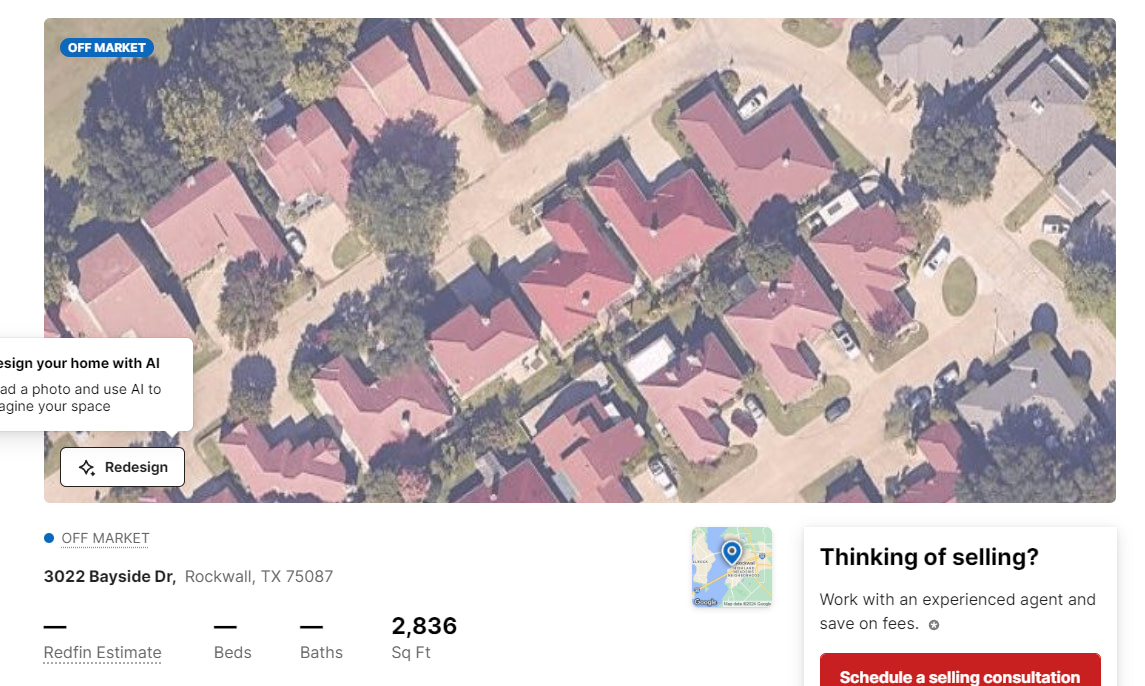Click the blue dot status indicator

coord(49,538)
